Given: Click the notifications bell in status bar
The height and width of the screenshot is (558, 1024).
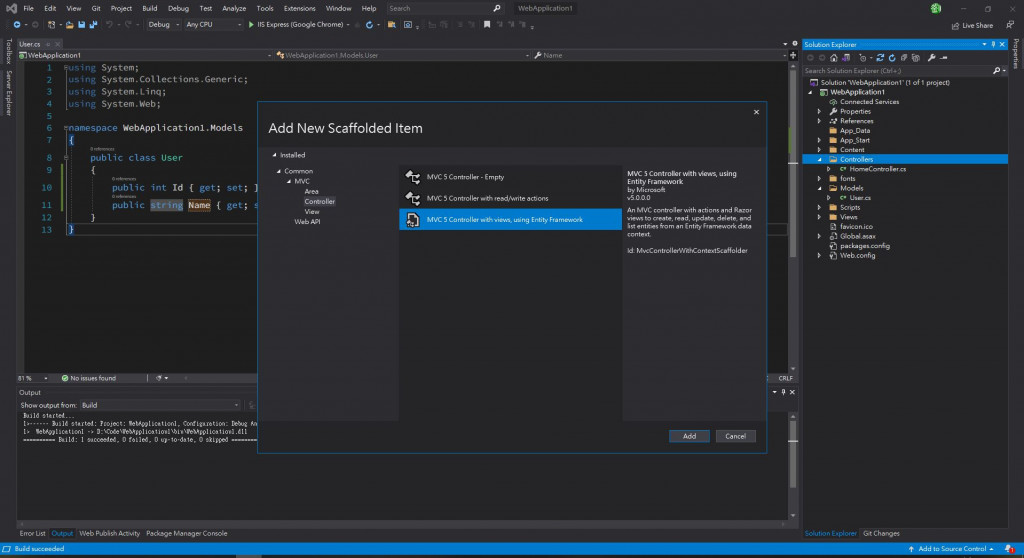Looking at the screenshot, I should pyautogui.click(x=1010, y=549).
